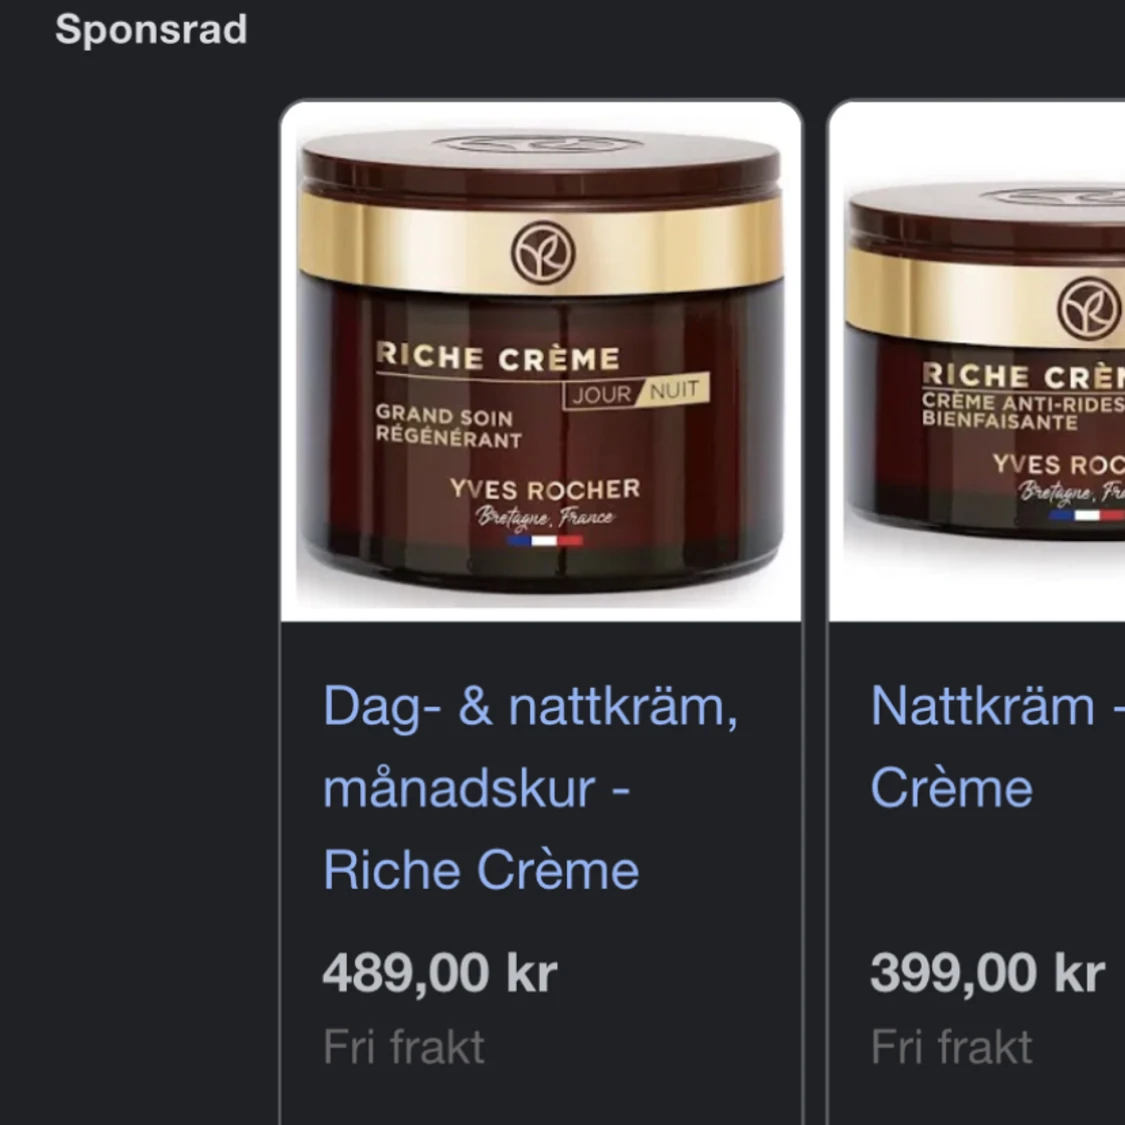The width and height of the screenshot is (1125, 1125).
Task: Click YVES ROCHER brand name on first jar
Action: 545,489
